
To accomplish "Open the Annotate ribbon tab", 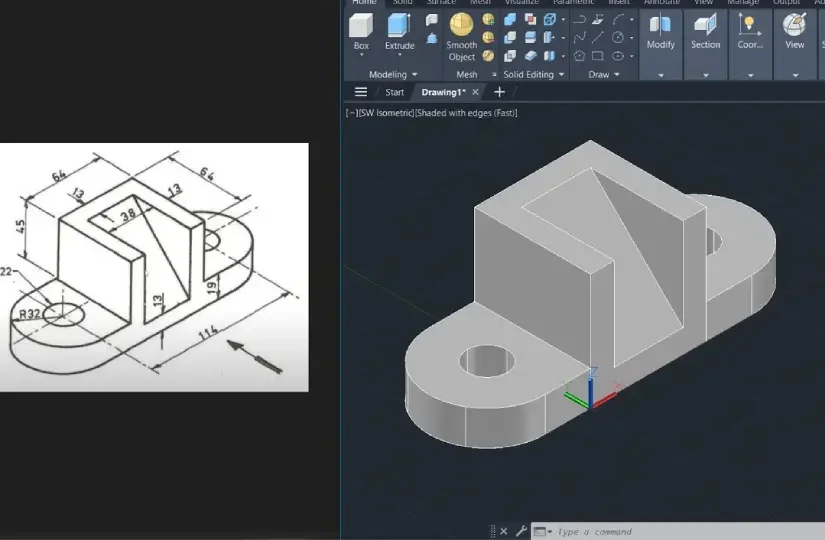I will [x=662, y=2].
